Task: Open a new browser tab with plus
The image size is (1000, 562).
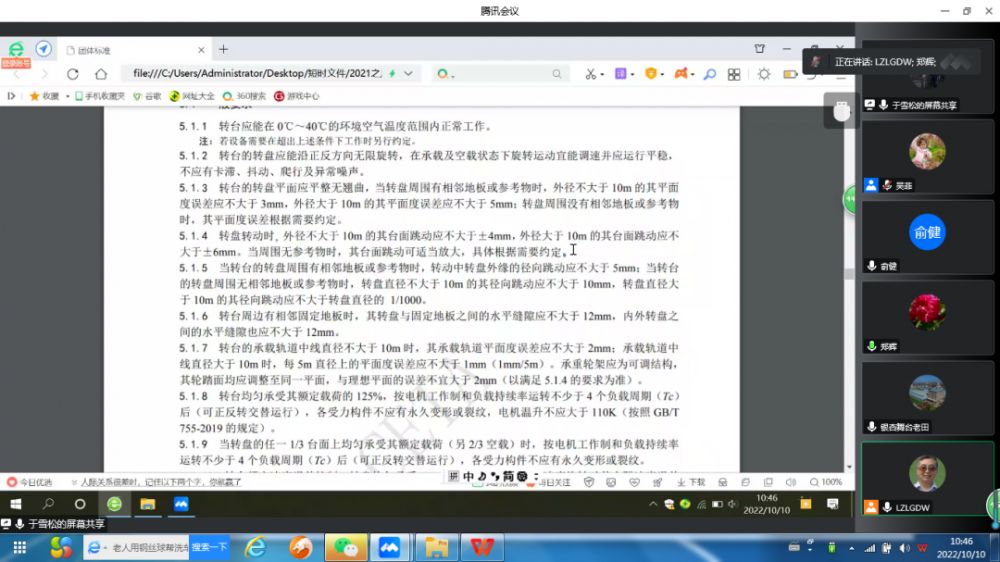Action: pyautogui.click(x=223, y=49)
